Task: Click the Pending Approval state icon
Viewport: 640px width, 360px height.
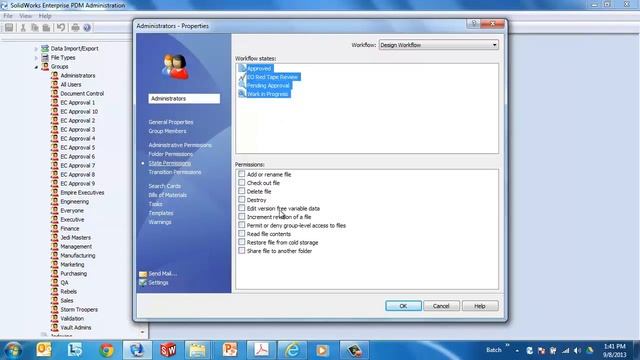Action: coord(242,85)
